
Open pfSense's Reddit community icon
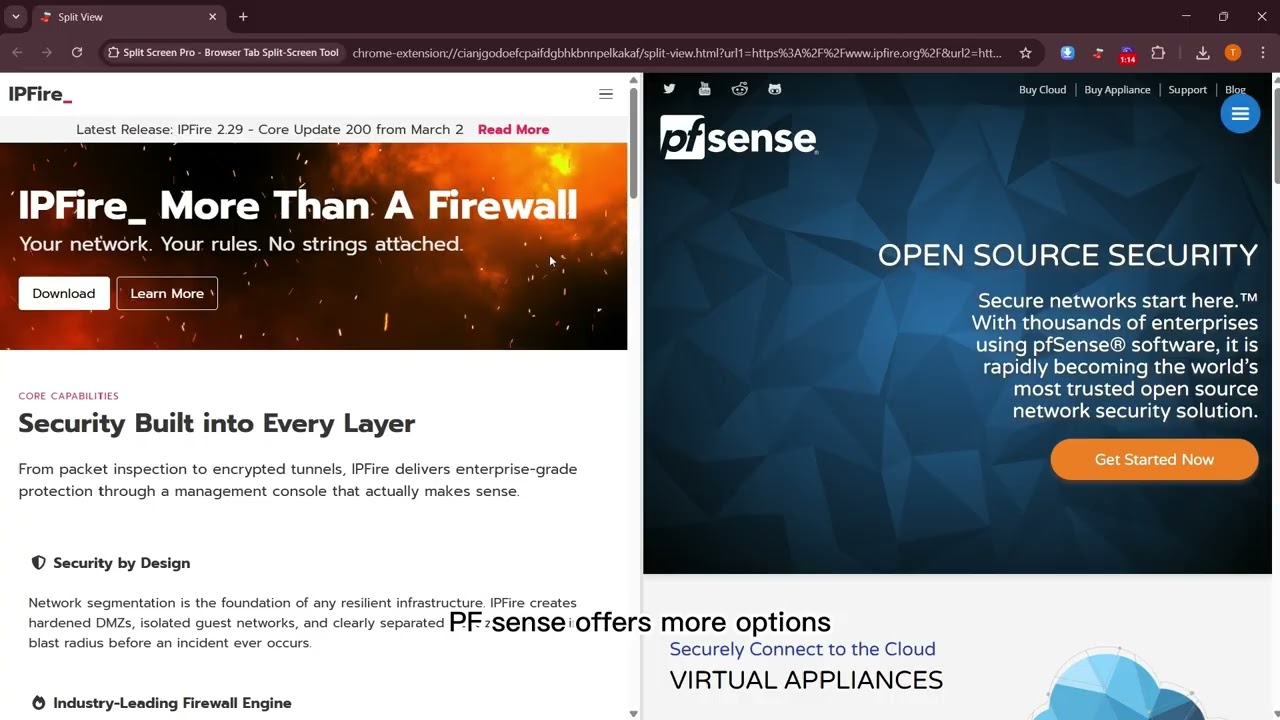739,89
